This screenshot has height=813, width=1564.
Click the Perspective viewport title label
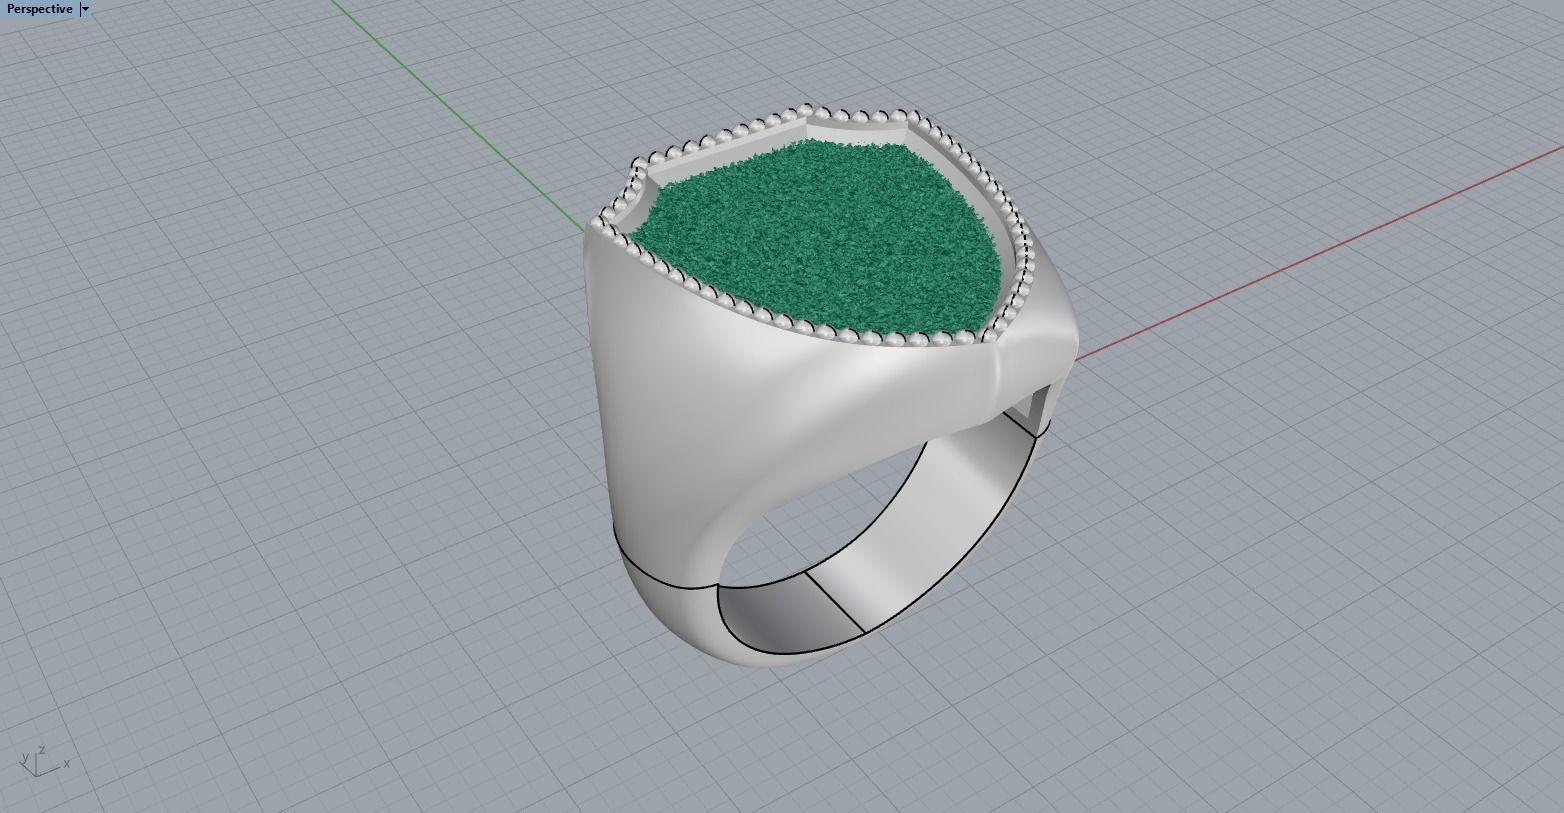39,9
